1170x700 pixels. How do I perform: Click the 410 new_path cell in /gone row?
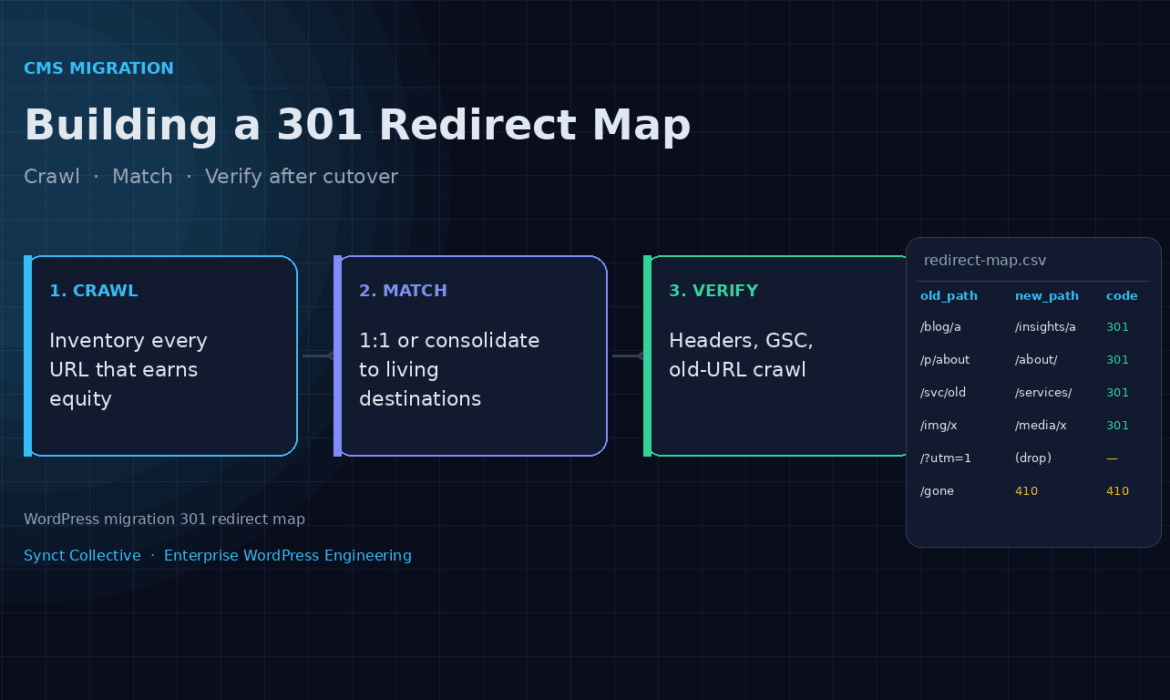pyautogui.click(x=1026, y=491)
